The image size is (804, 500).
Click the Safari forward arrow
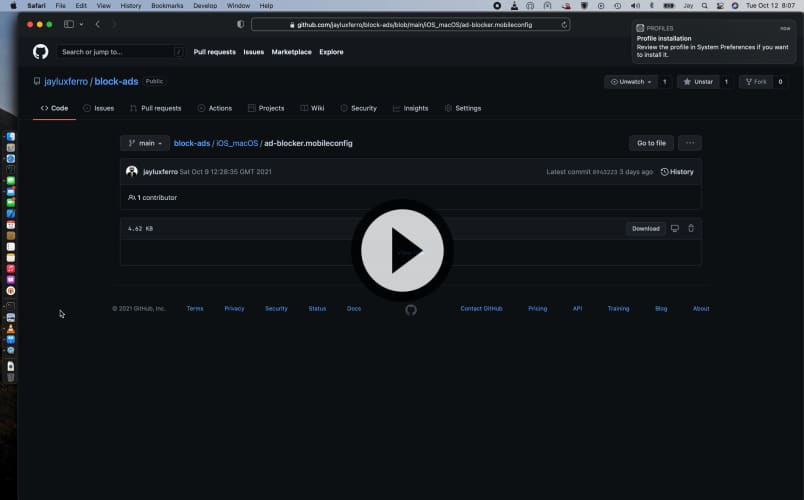click(x=114, y=24)
